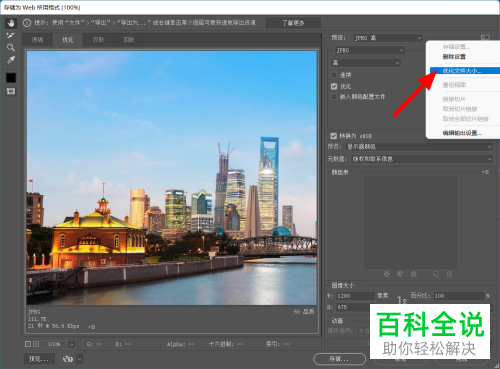Image resolution: width=500 pixels, height=369 pixels.
Task: Click map selected colors to transparent icon
Action: 386,274
